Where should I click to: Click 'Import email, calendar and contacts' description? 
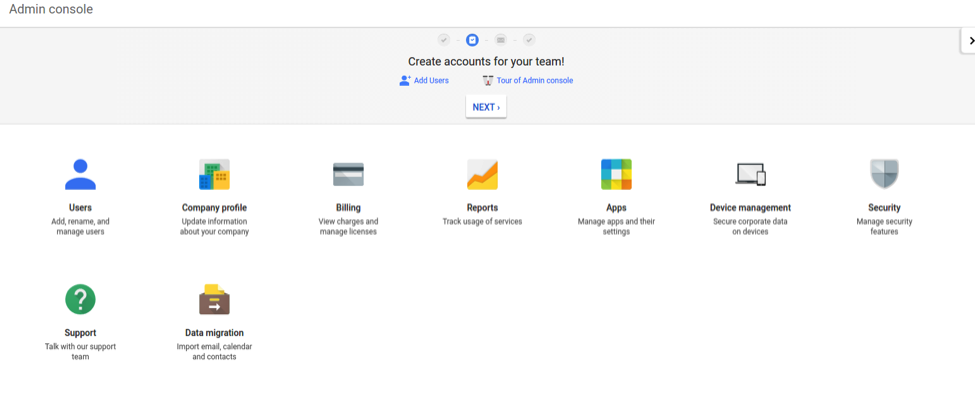click(x=214, y=351)
